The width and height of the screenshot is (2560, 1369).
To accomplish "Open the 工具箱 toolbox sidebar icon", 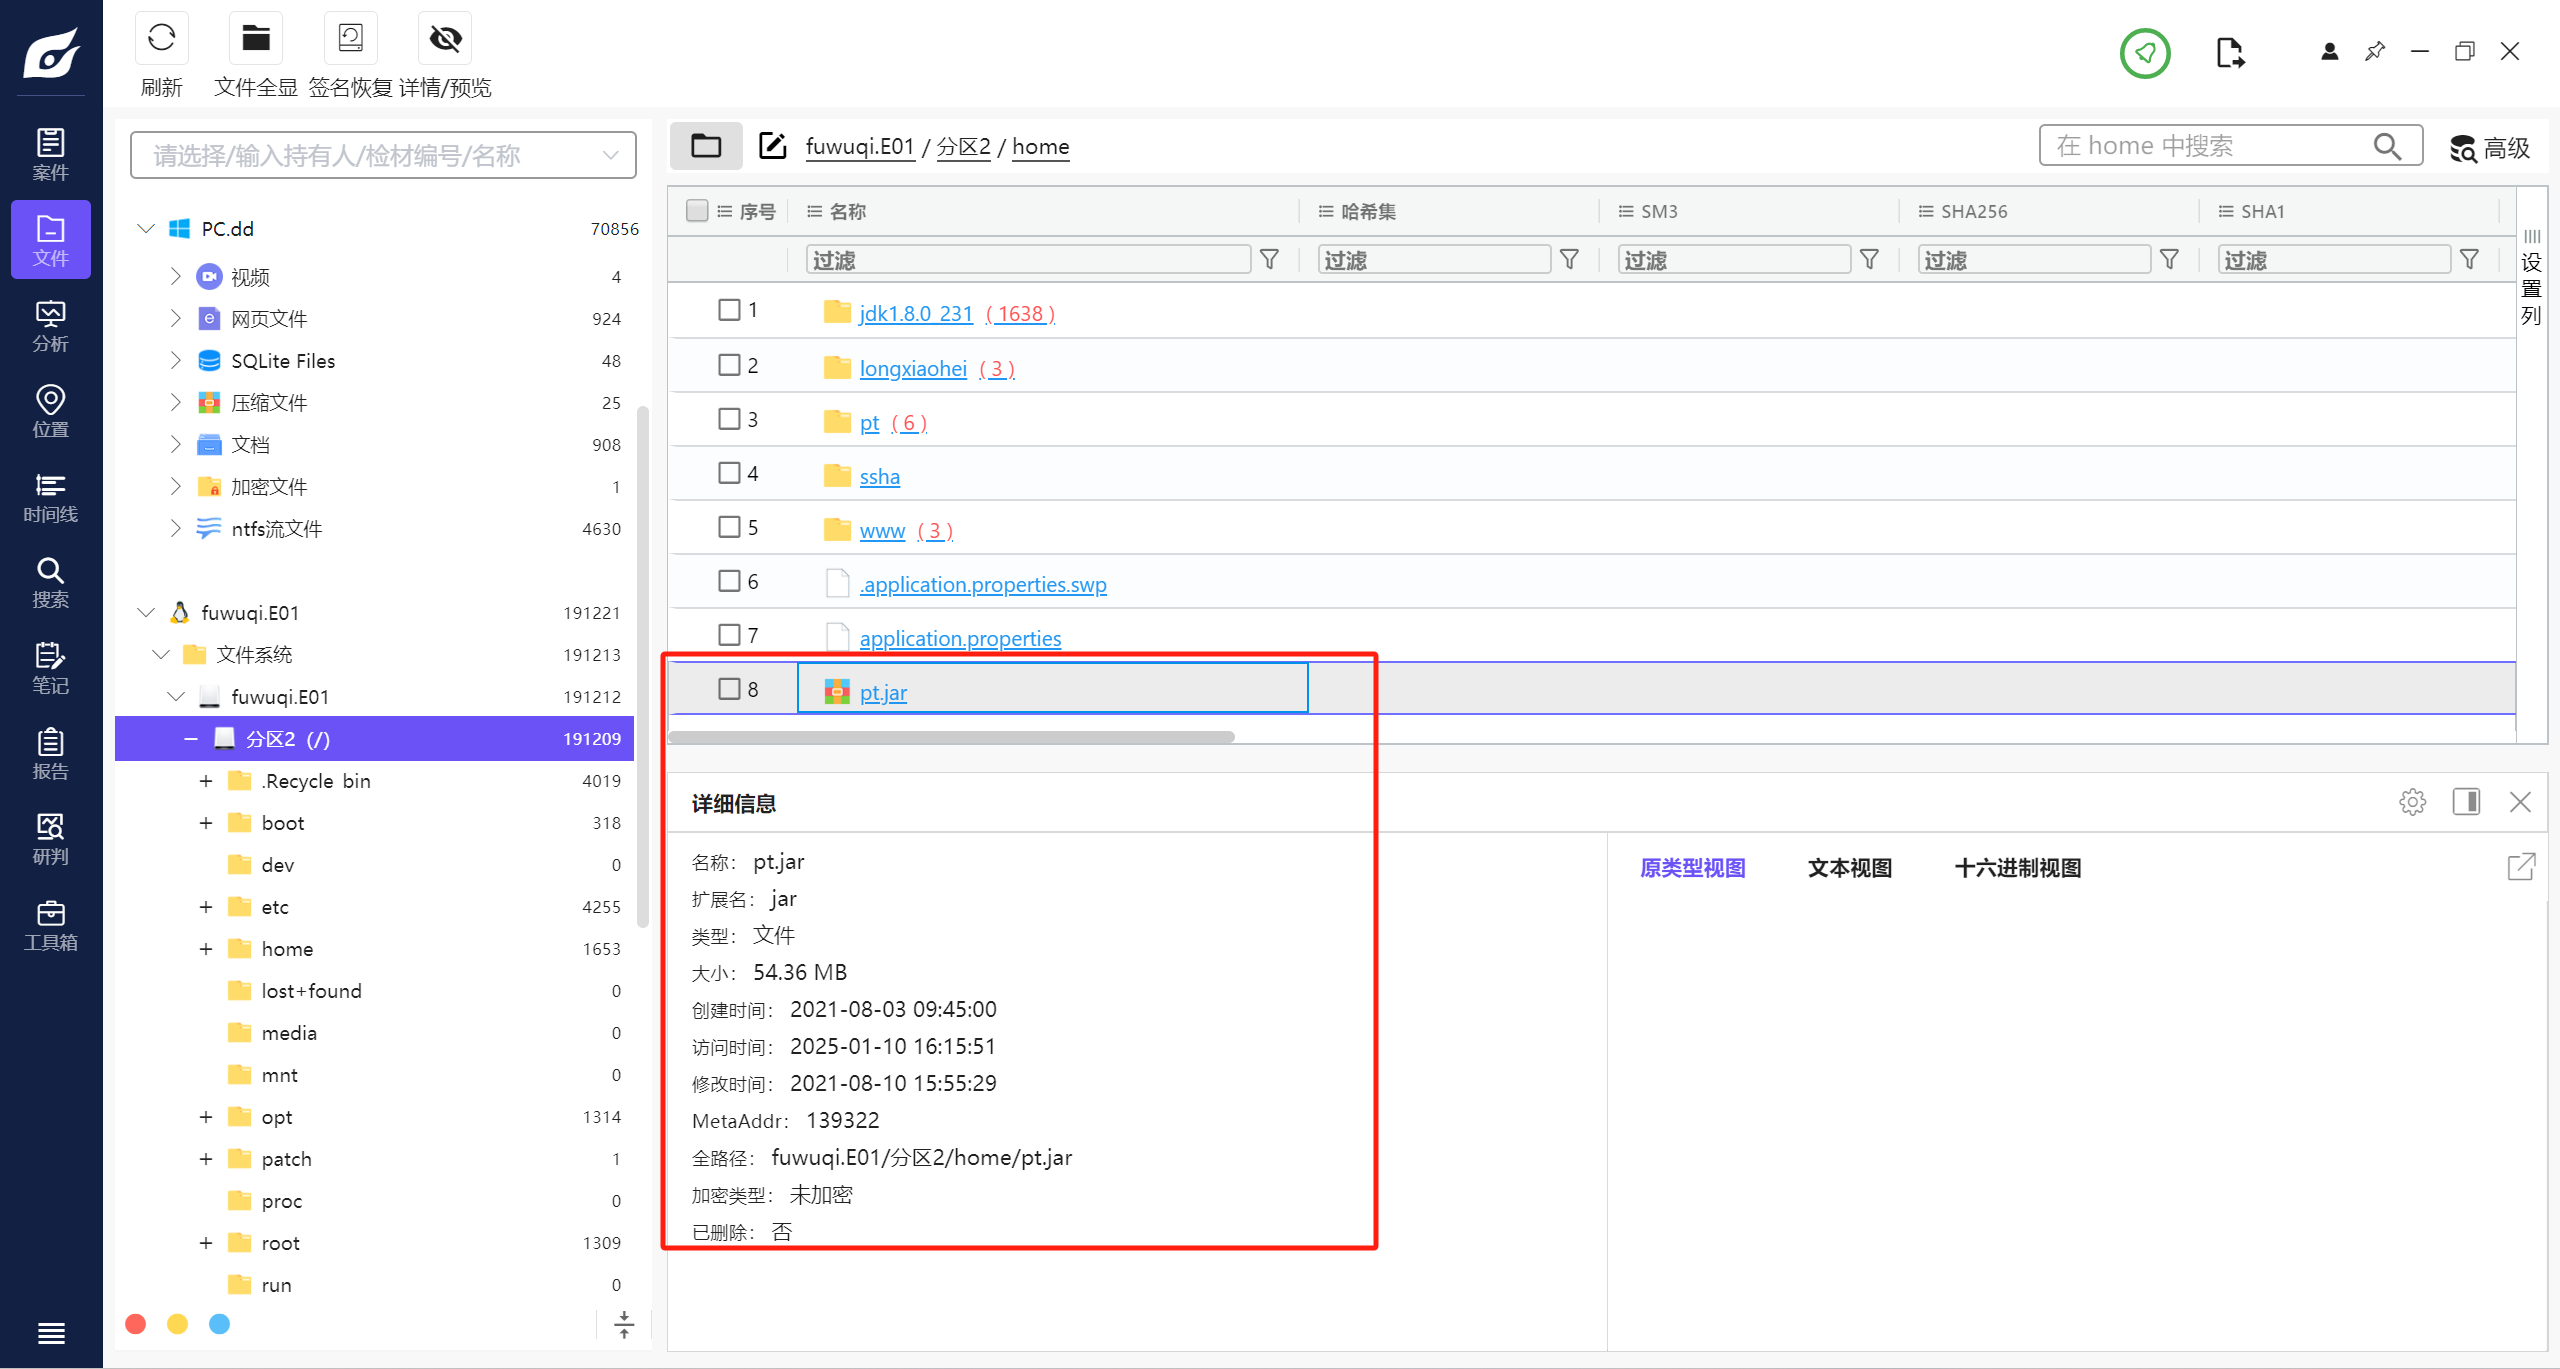I will 50,925.
